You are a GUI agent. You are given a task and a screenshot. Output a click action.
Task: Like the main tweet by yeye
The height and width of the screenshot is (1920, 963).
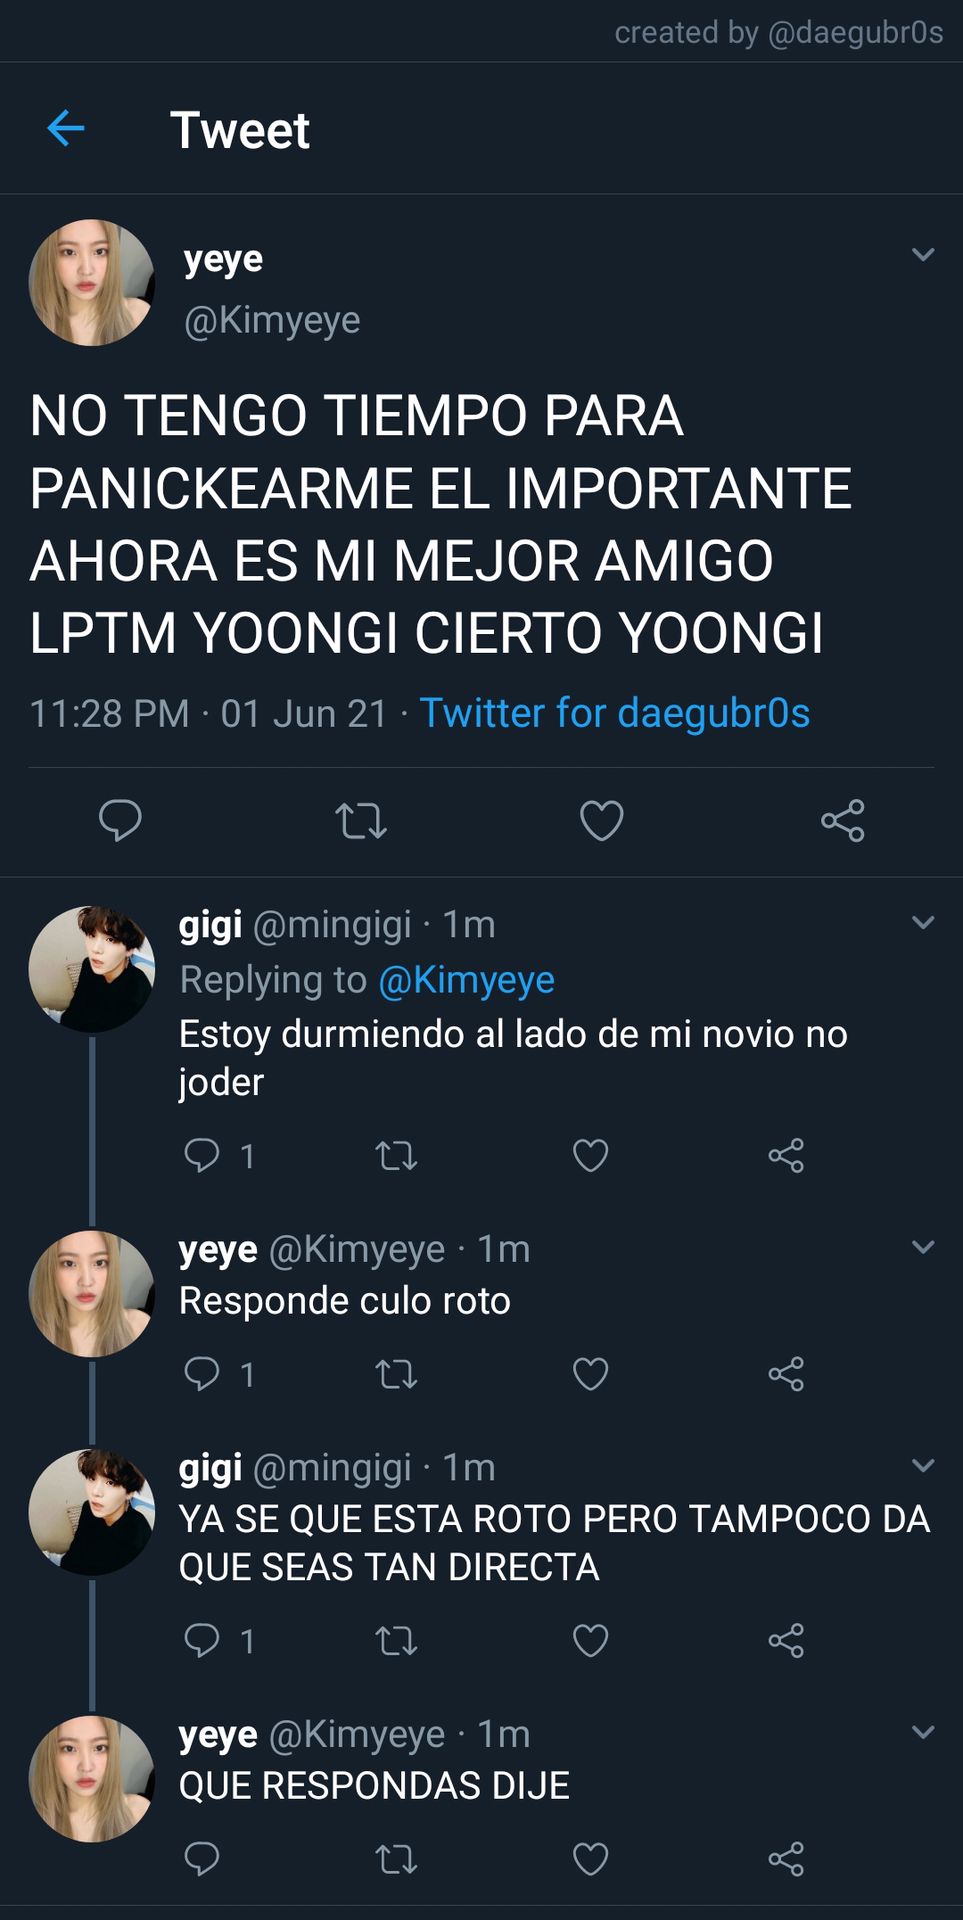tap(601, 820)
